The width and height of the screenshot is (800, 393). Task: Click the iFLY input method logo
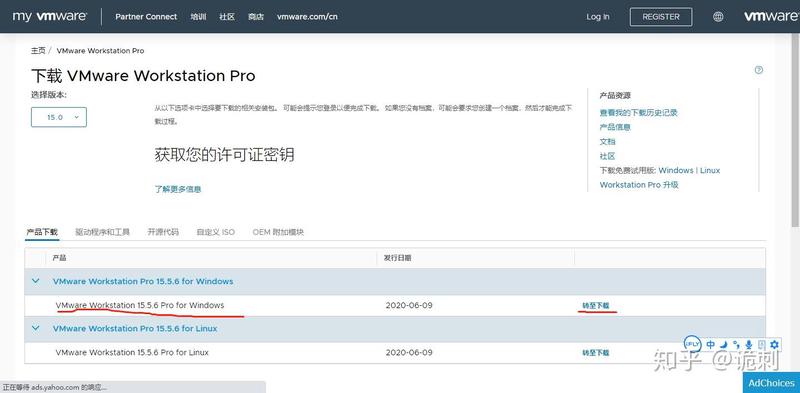coord(693,344)
